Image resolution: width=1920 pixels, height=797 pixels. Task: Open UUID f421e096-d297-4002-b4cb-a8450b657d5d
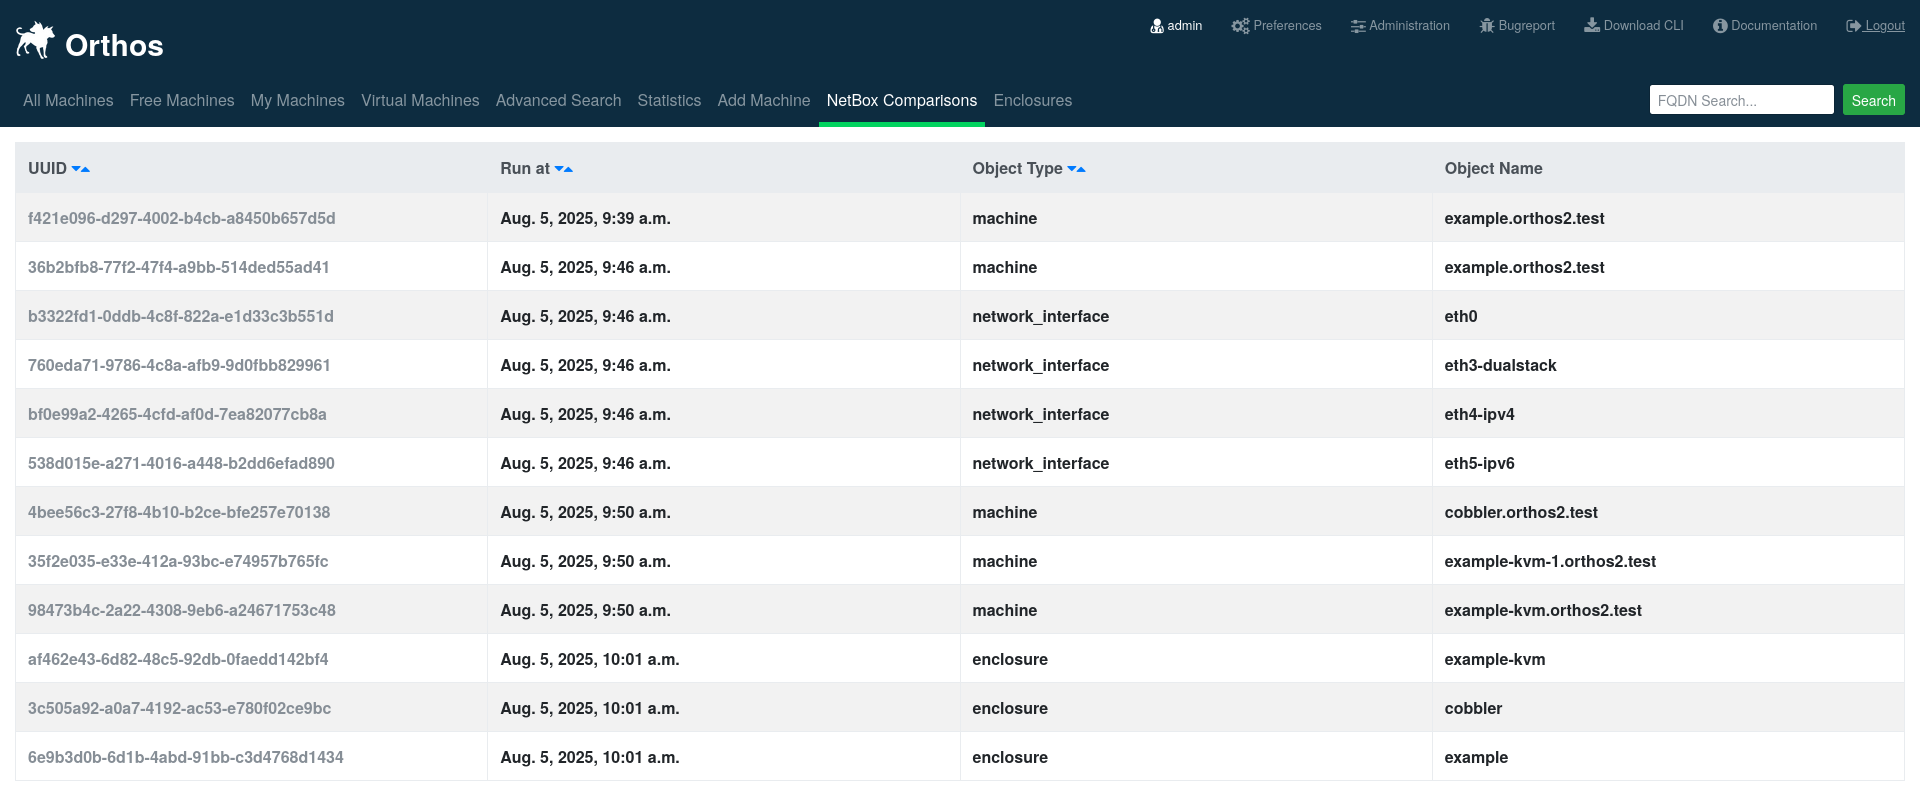click(182, 218)
